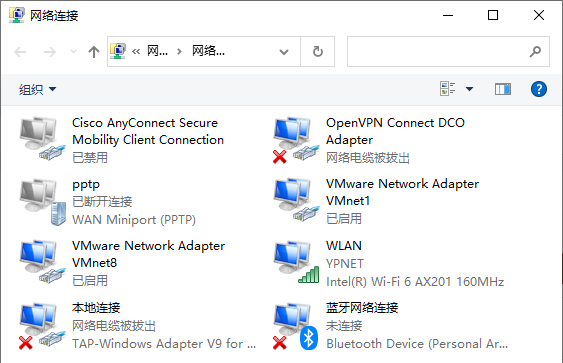This screenshot has width=563, height=363.
Task: Click inside the search box
Action: tap(448, 51)
